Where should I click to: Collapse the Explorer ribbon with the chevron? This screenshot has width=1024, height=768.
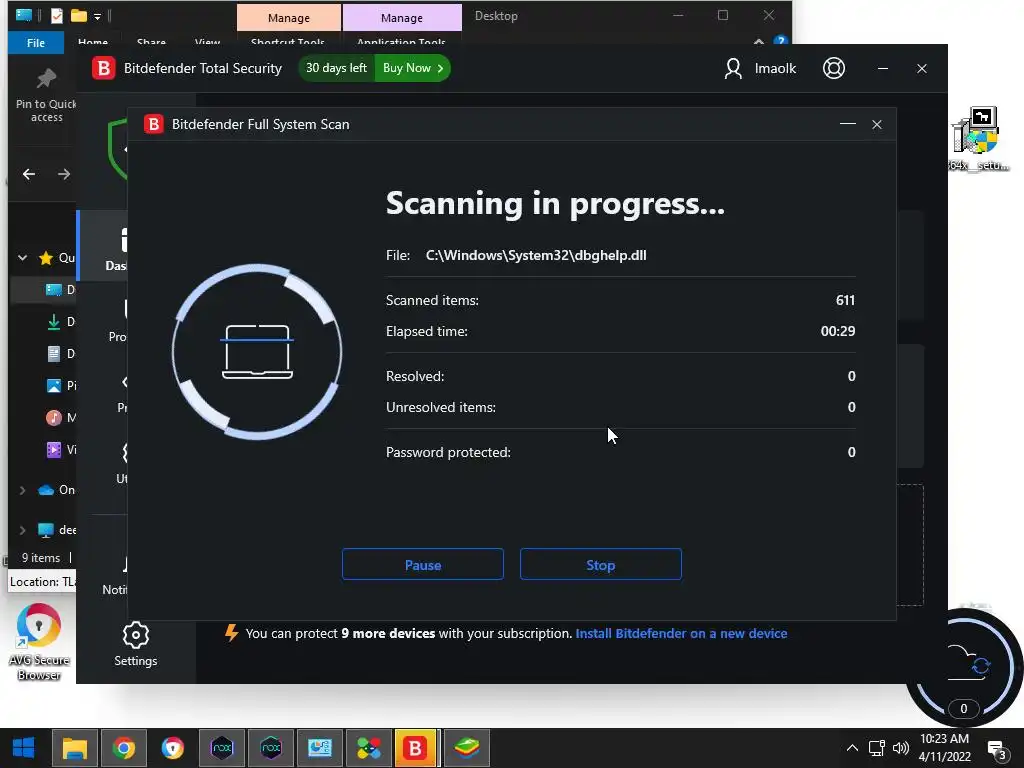point(758,42)
